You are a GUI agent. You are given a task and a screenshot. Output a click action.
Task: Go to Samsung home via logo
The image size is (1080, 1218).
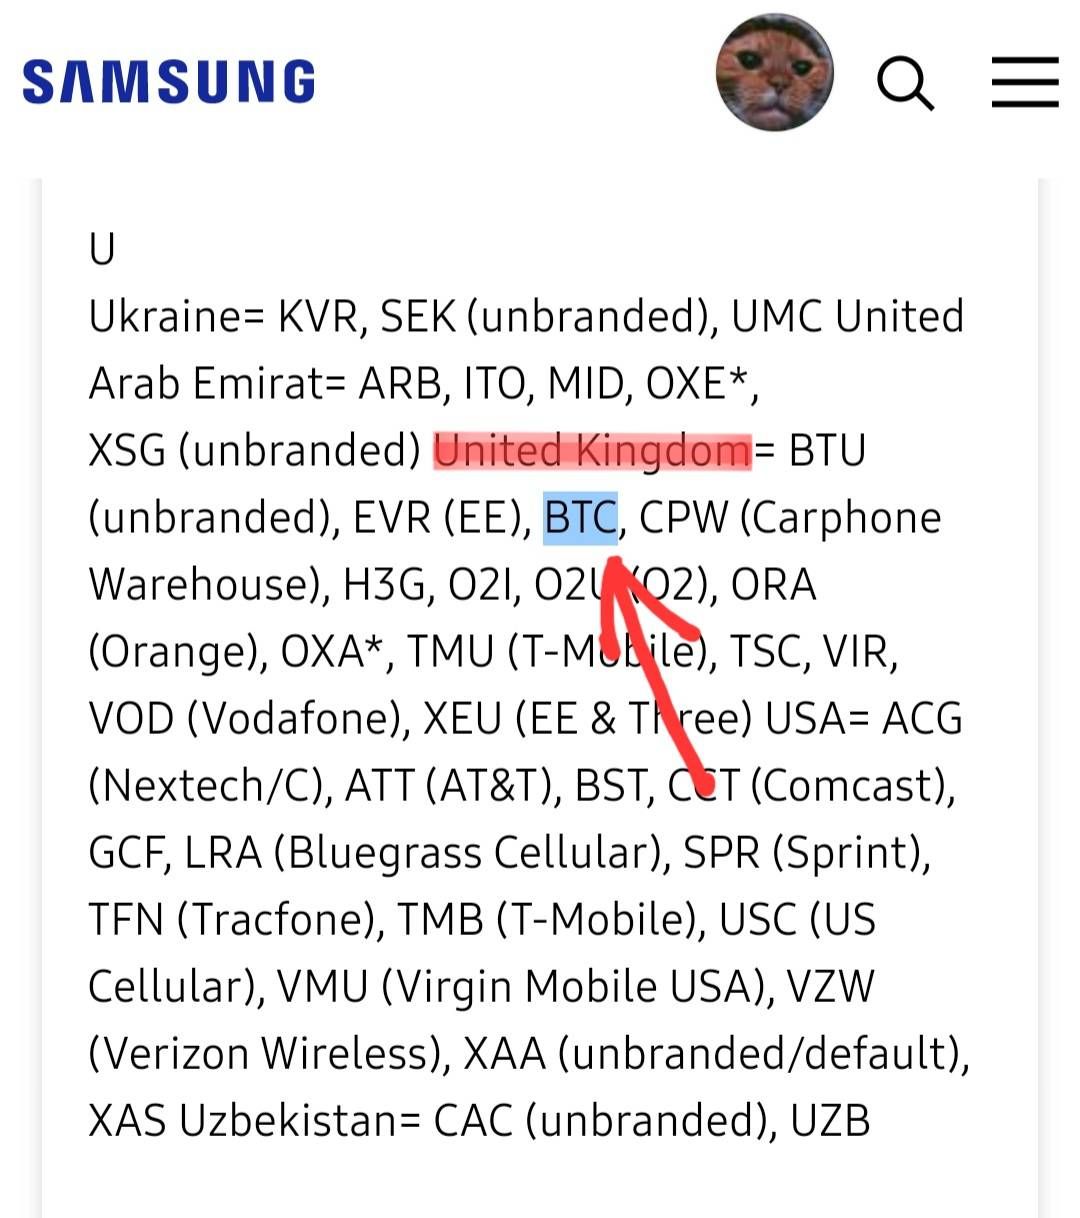(168, 82)
